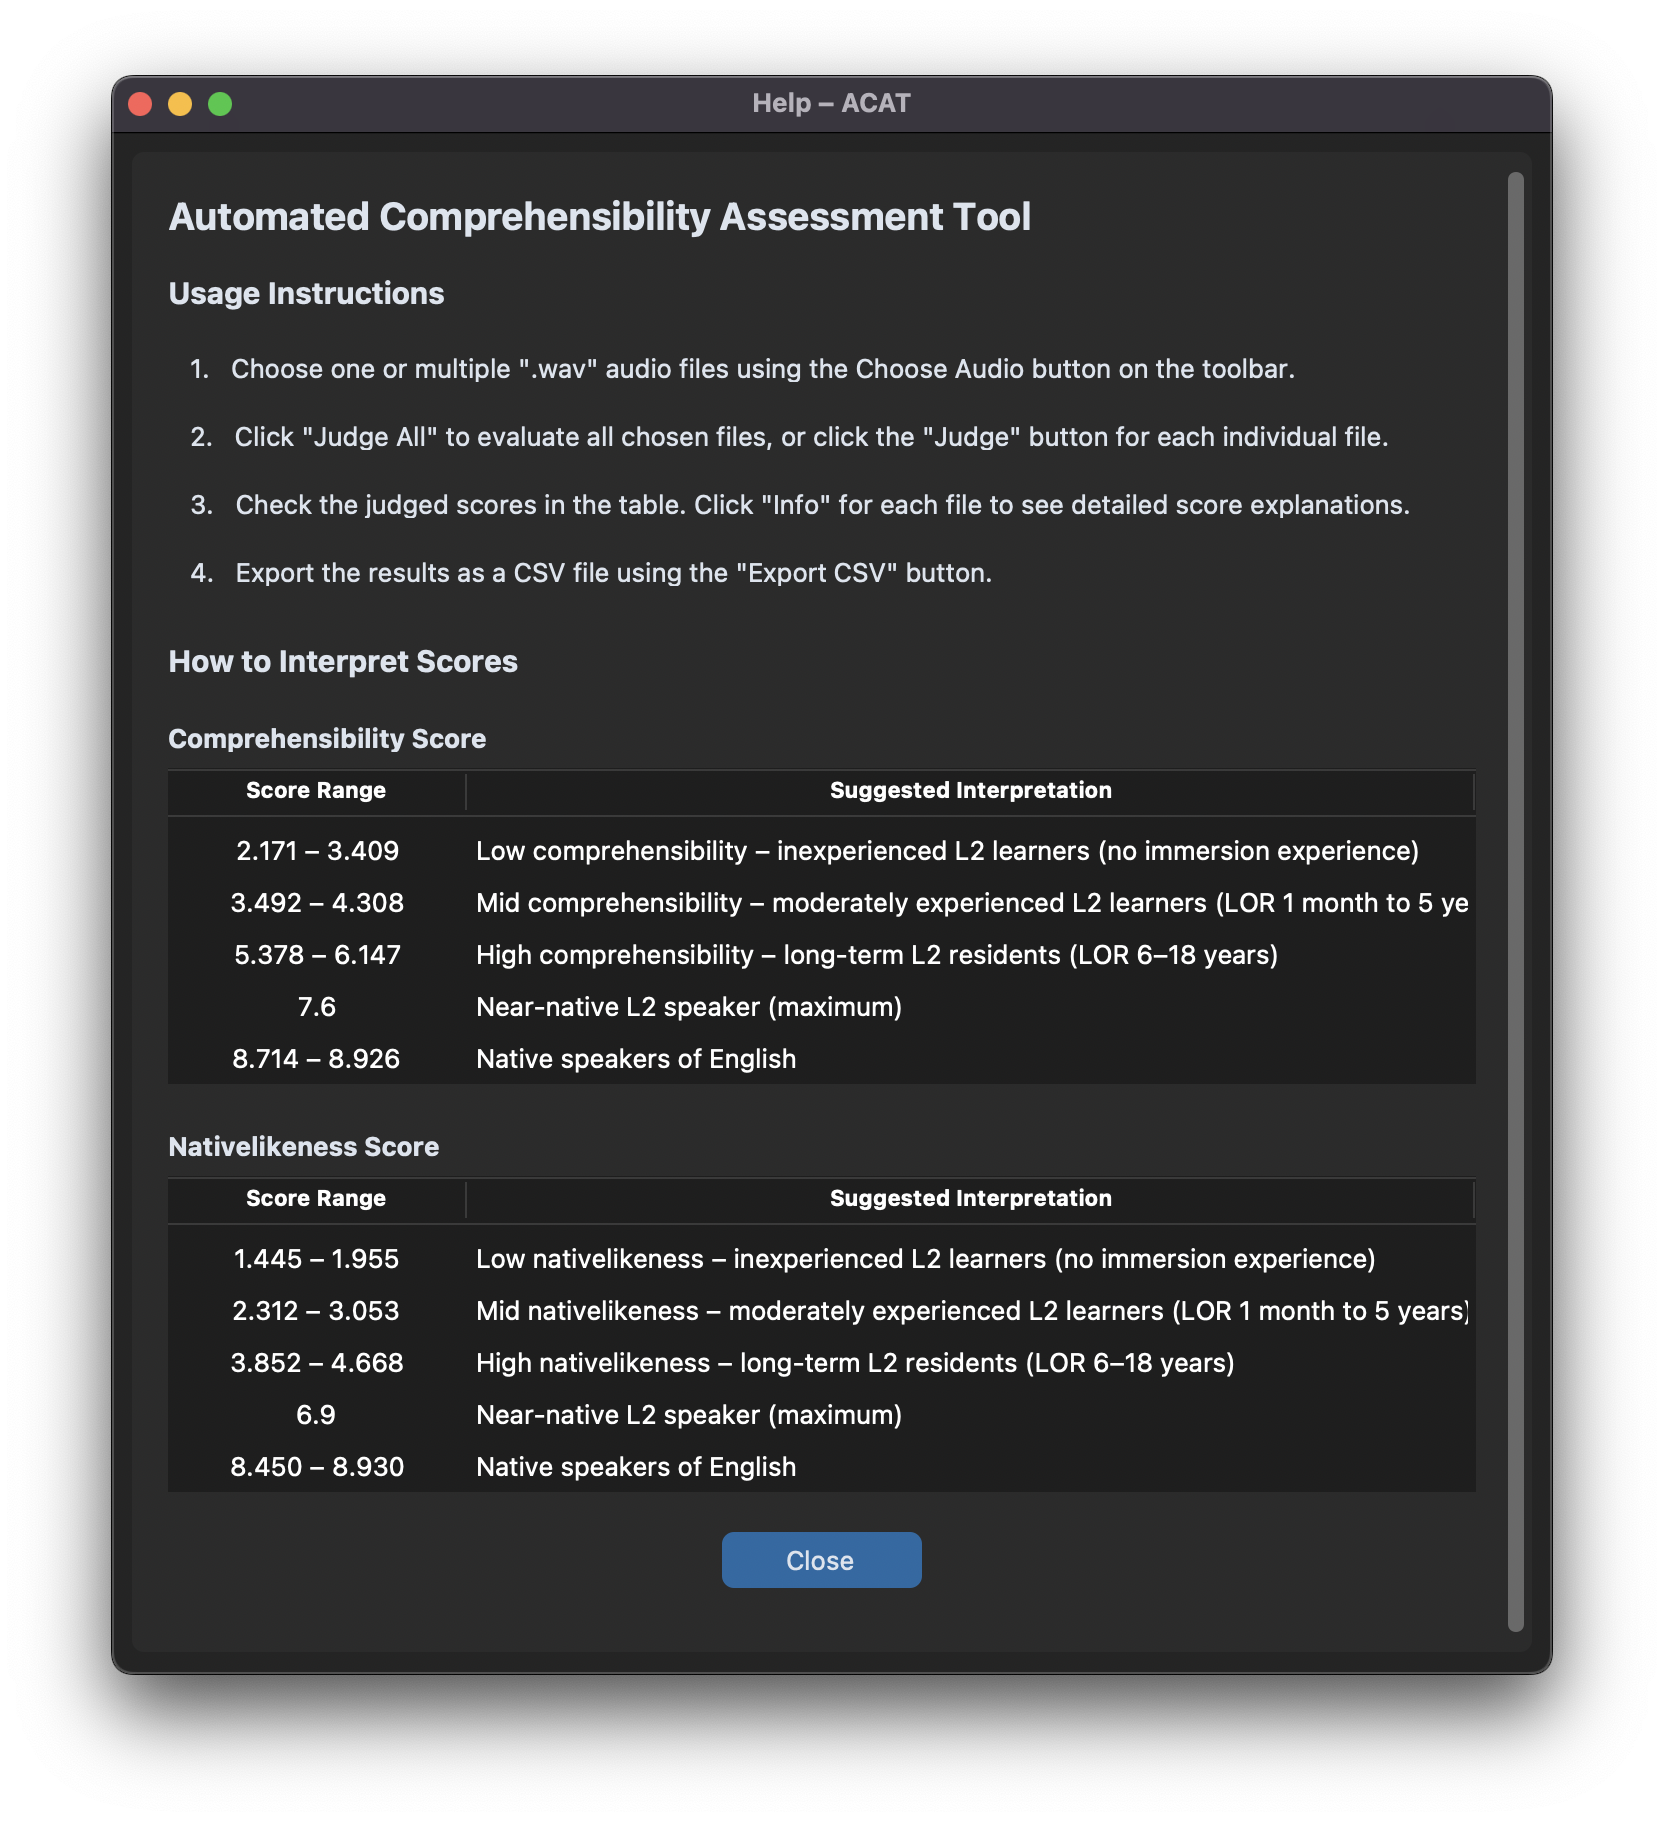
Task: Select the cell "5.378 – 6.147"
Action: (x=317, y=955)
